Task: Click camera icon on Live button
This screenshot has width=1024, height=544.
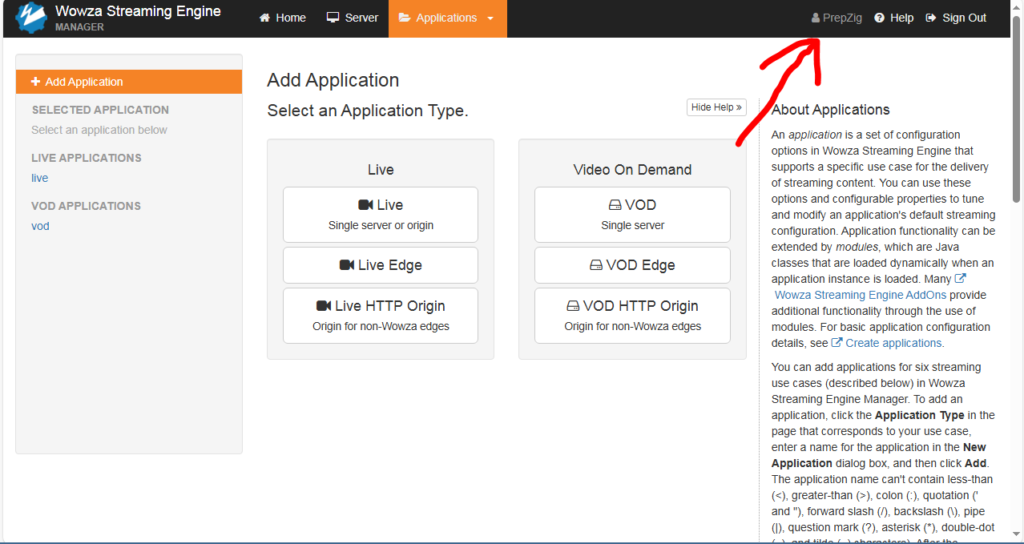Action: point(366,205)
